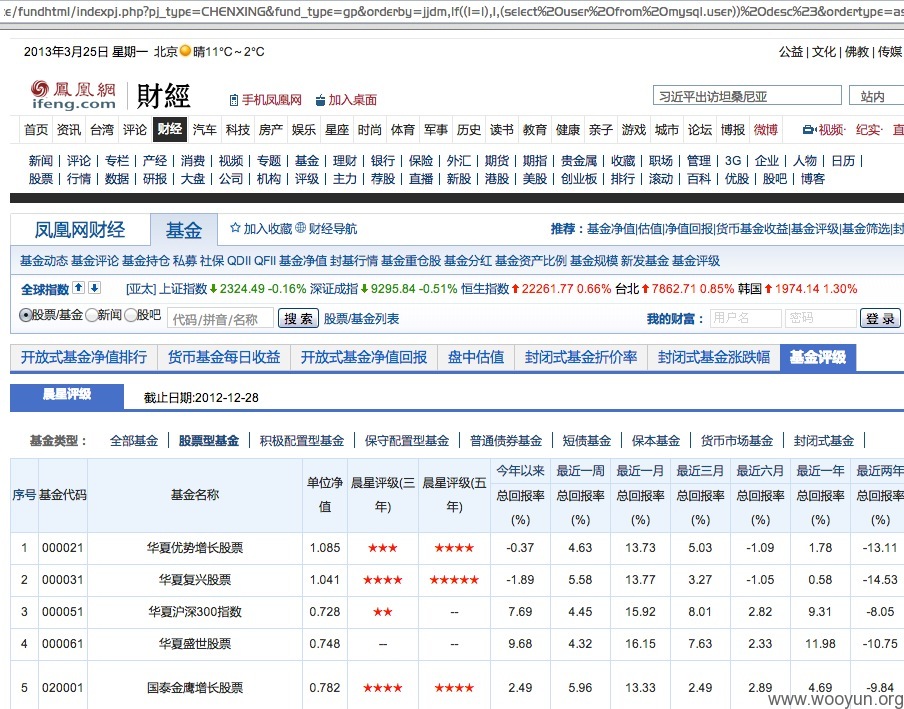Focus the 密码 input field
The height and width of the screenshot is (709, 904).
820,318
